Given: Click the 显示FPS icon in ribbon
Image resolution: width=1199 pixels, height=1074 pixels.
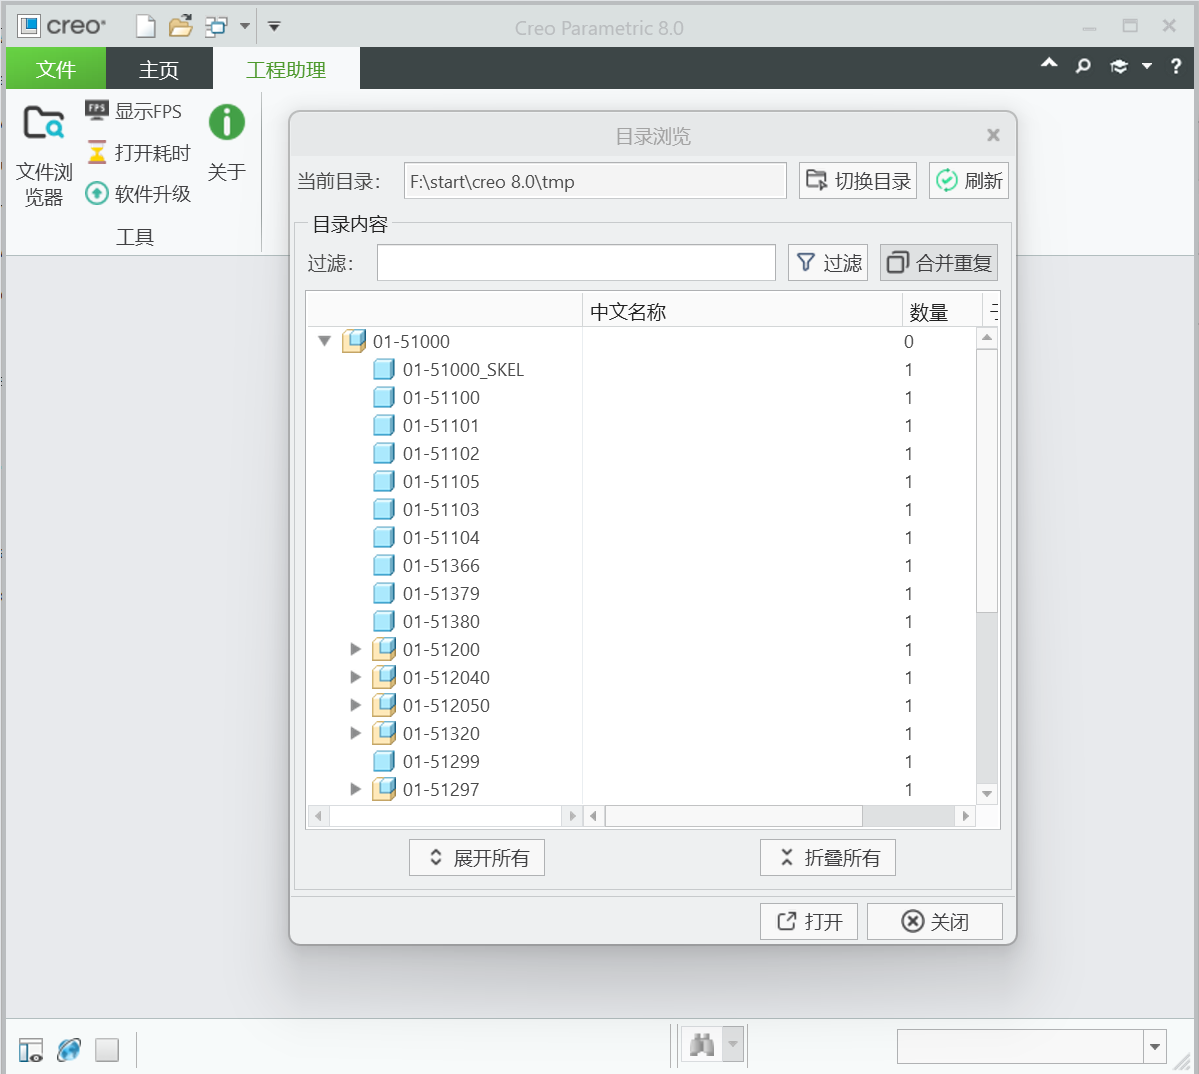Looking at the screenshot, I should coord(97,111).
